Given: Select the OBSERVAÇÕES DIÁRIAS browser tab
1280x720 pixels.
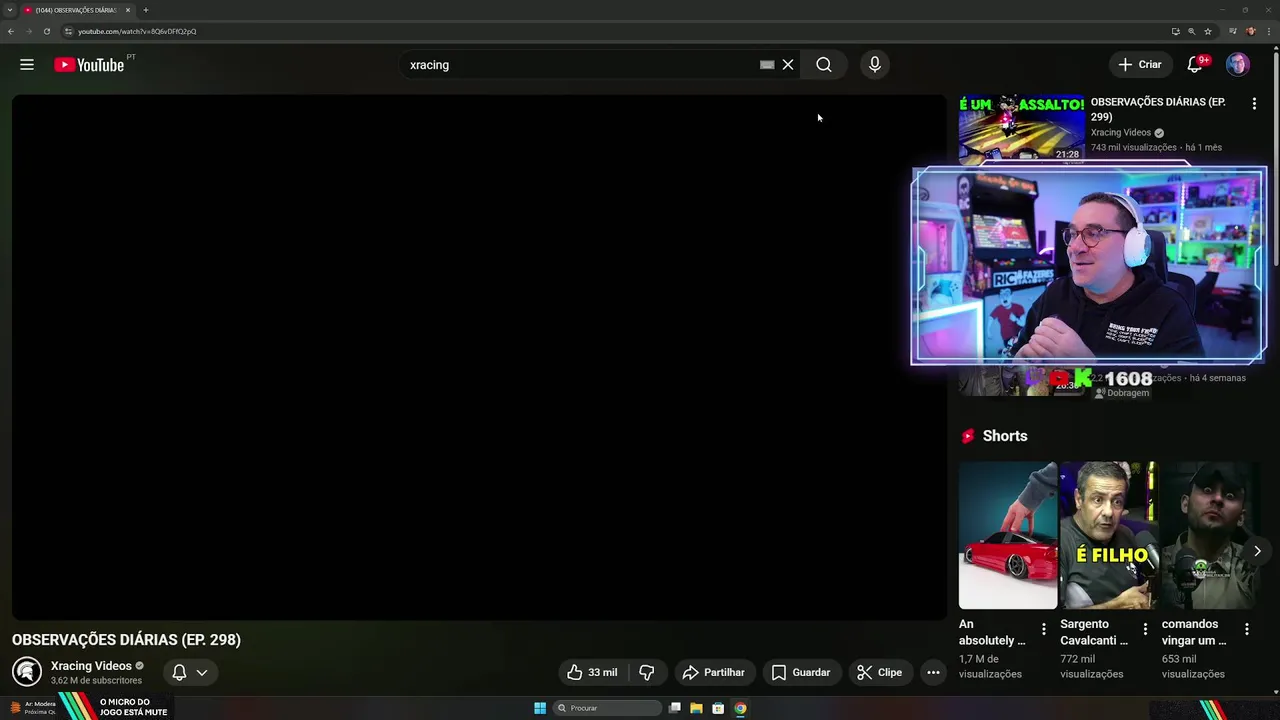Looking at the screenshot, I should click(76, 10).
